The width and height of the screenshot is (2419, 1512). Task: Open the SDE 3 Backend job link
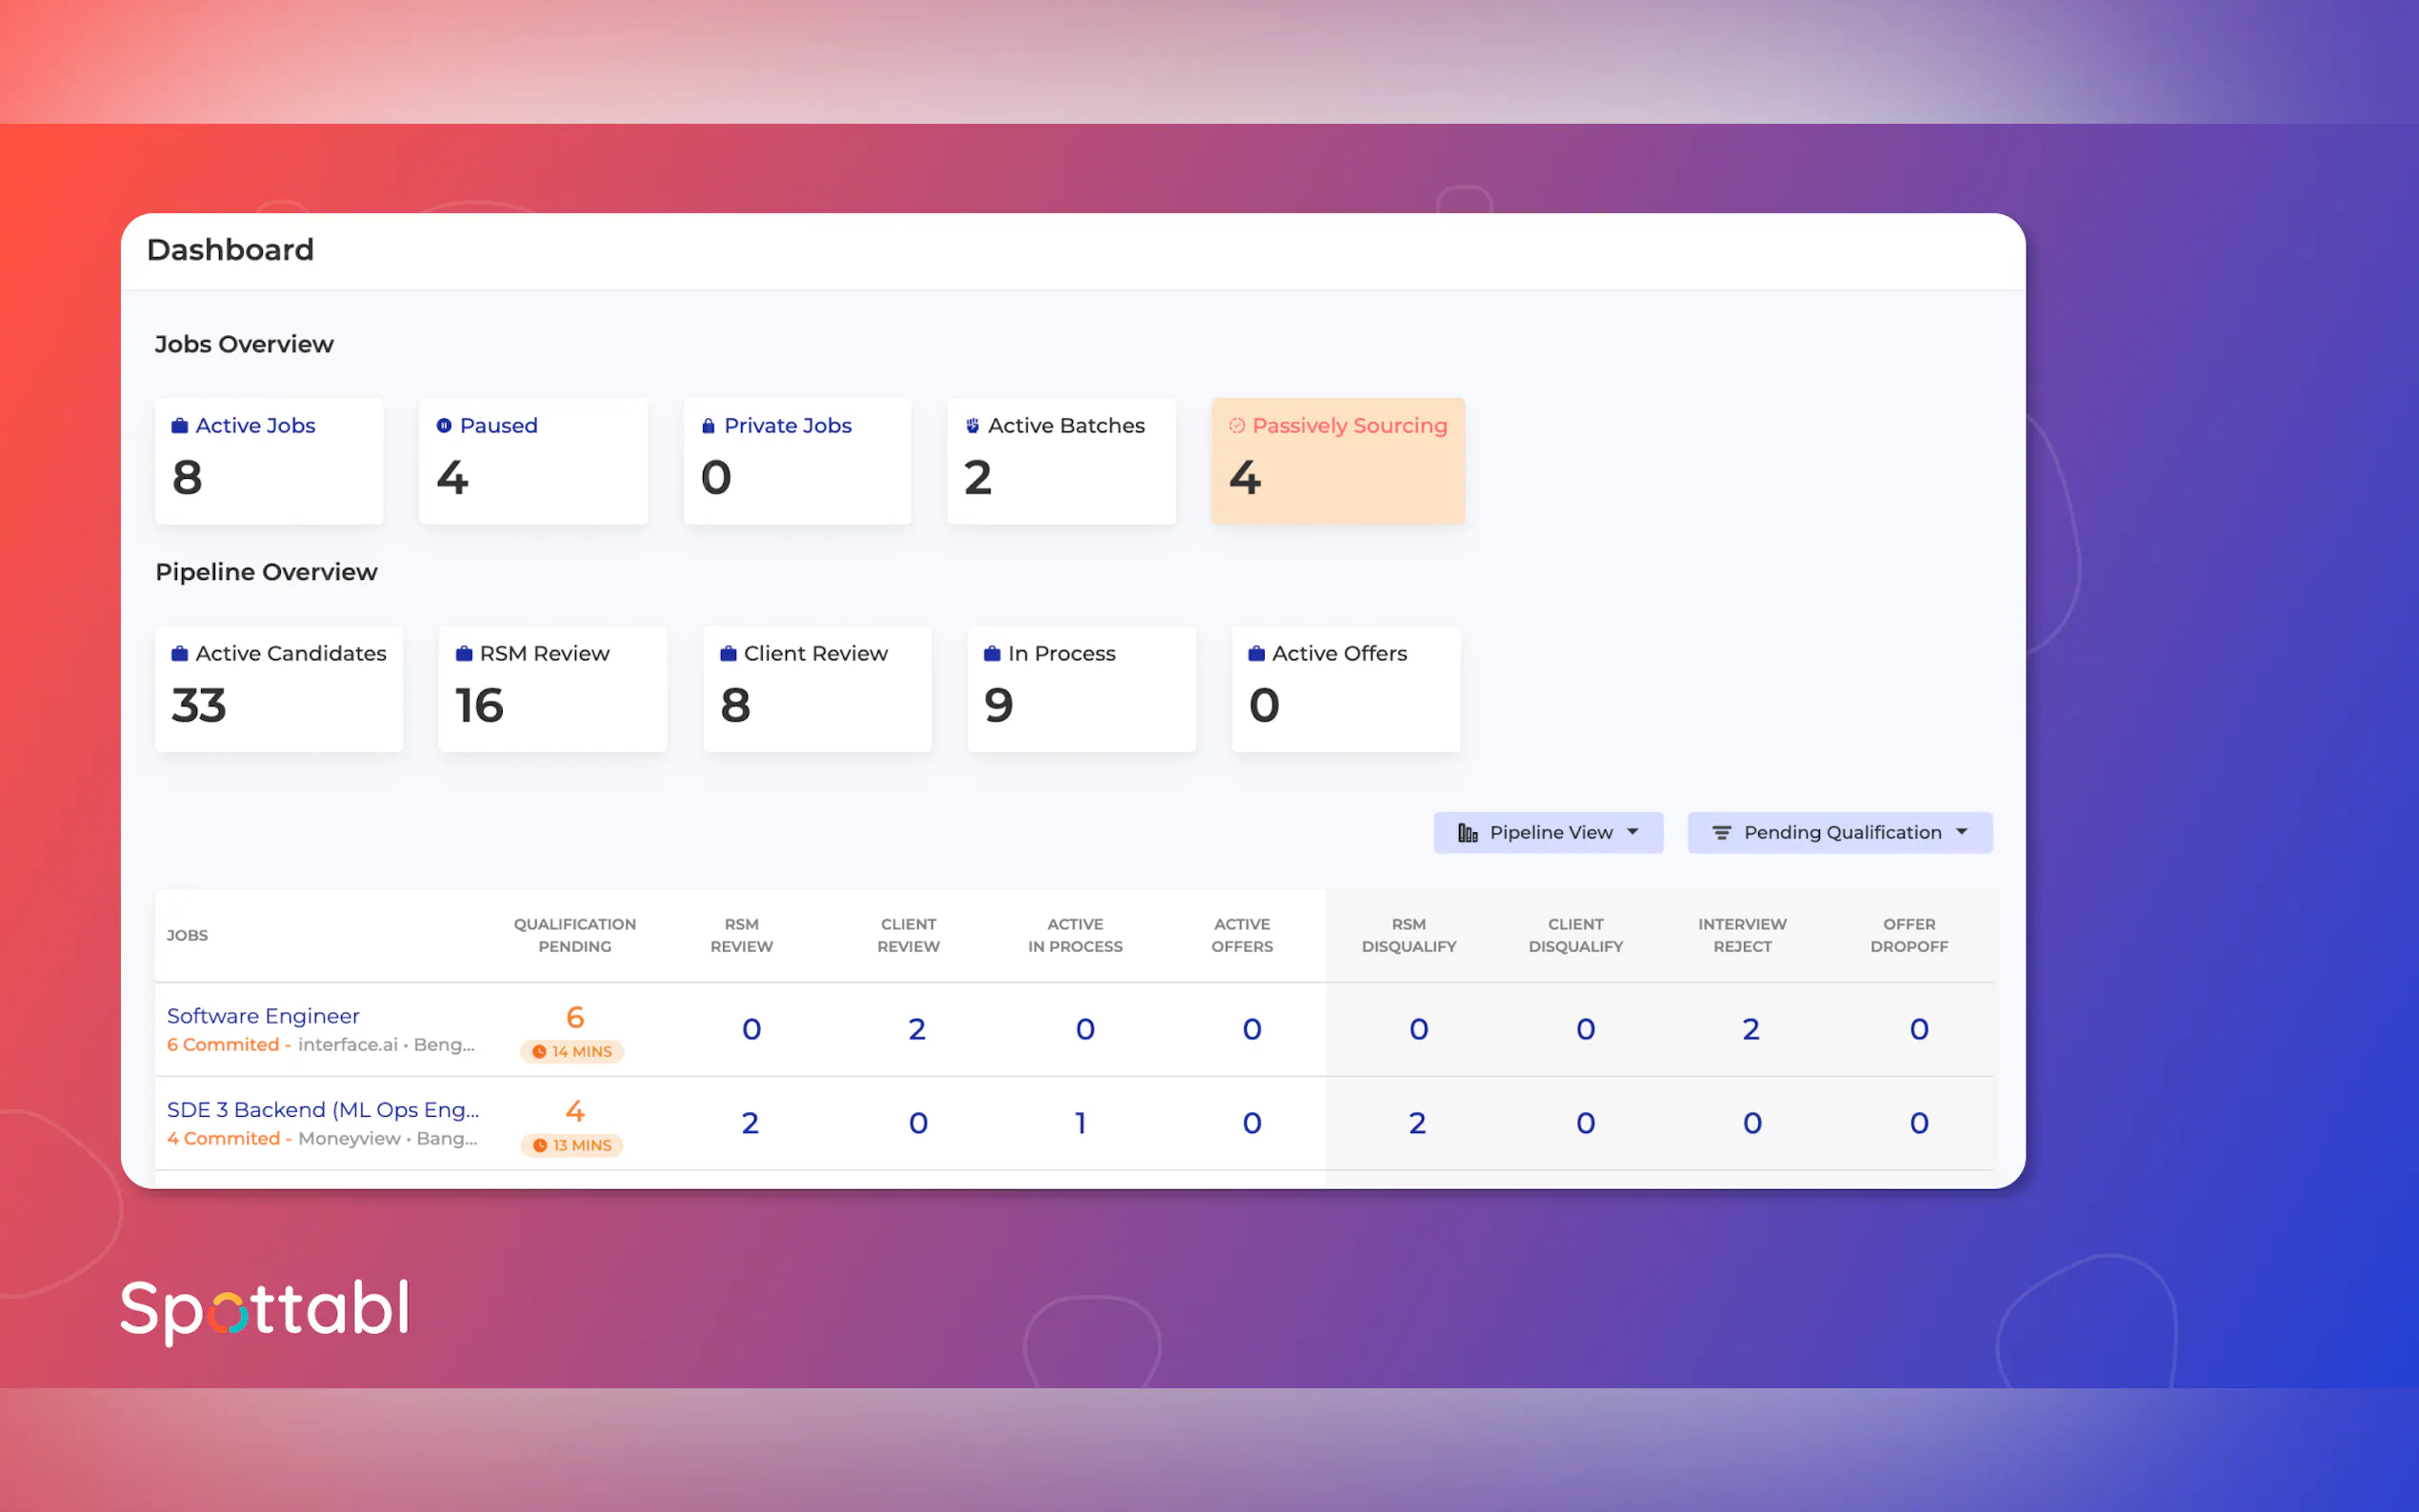[322, 1110]
